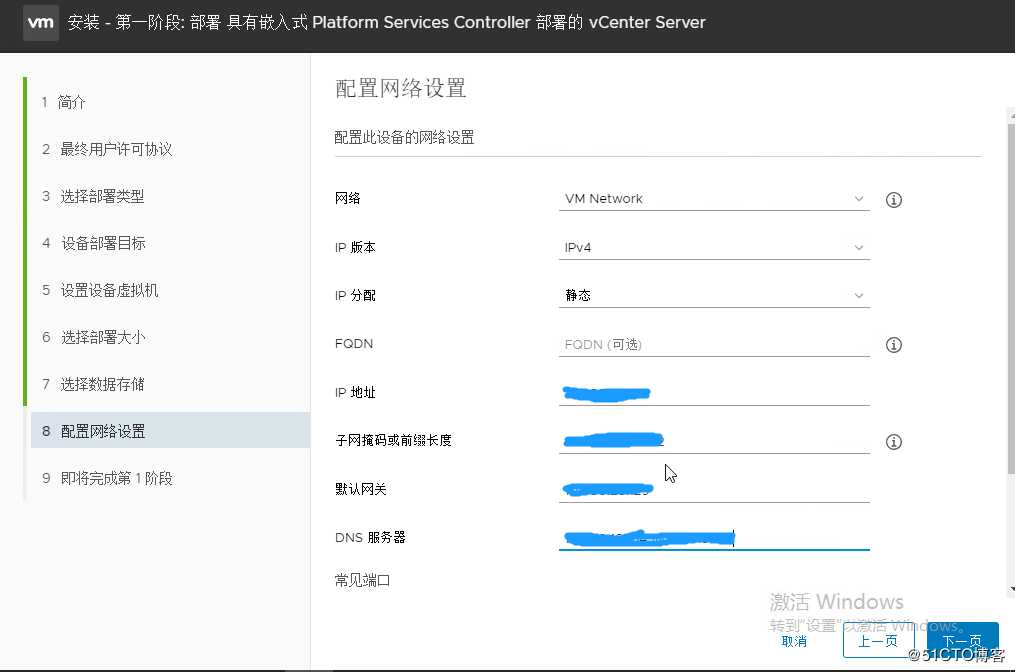Show info for the Network field
This screenshot has height=672, width=1015.
(893, 199)
